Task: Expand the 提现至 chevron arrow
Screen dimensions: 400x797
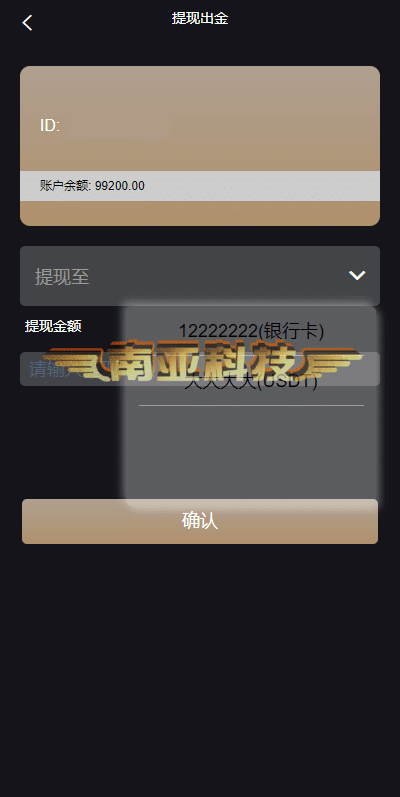Action: click(357, 275)
